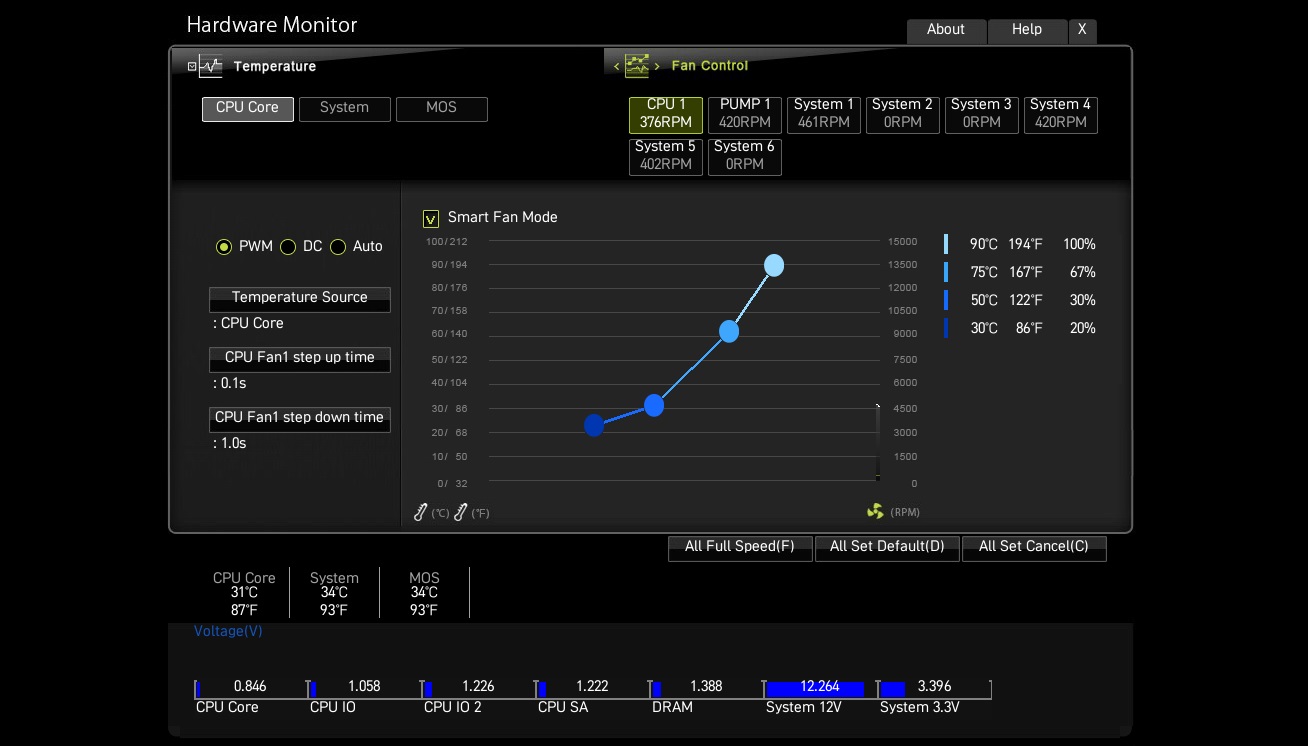Collapse the Temperature section box icon
Viewport: 1308px width, 746px height.
click(192, 67)
